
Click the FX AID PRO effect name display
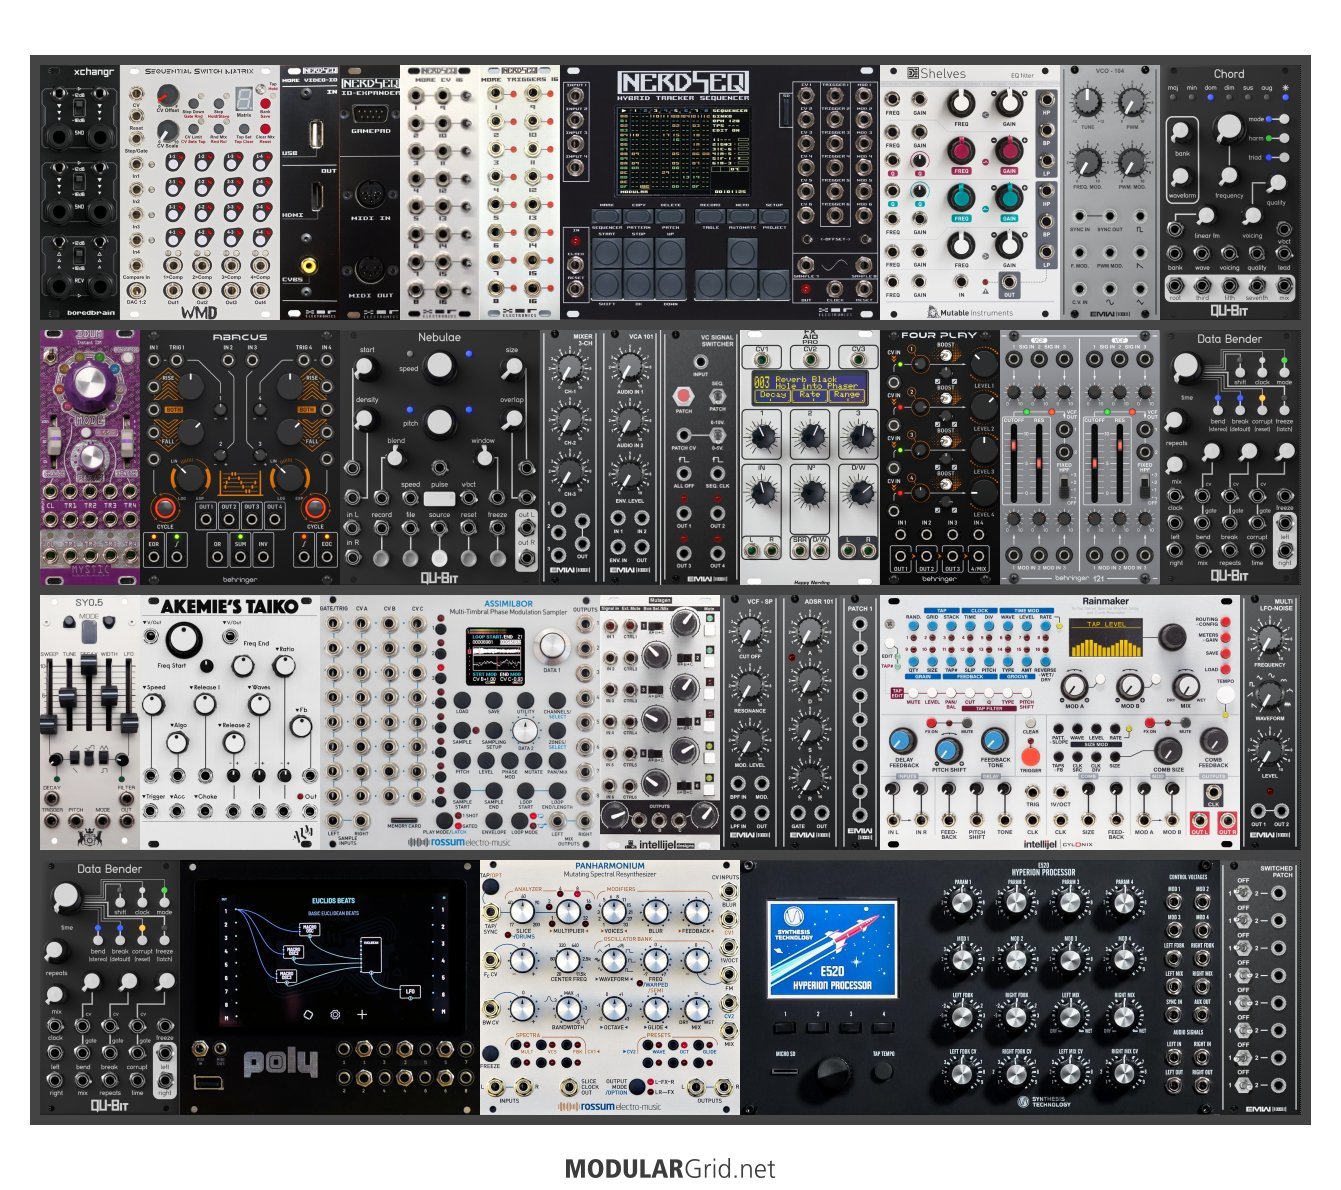[x=808, y=388]
